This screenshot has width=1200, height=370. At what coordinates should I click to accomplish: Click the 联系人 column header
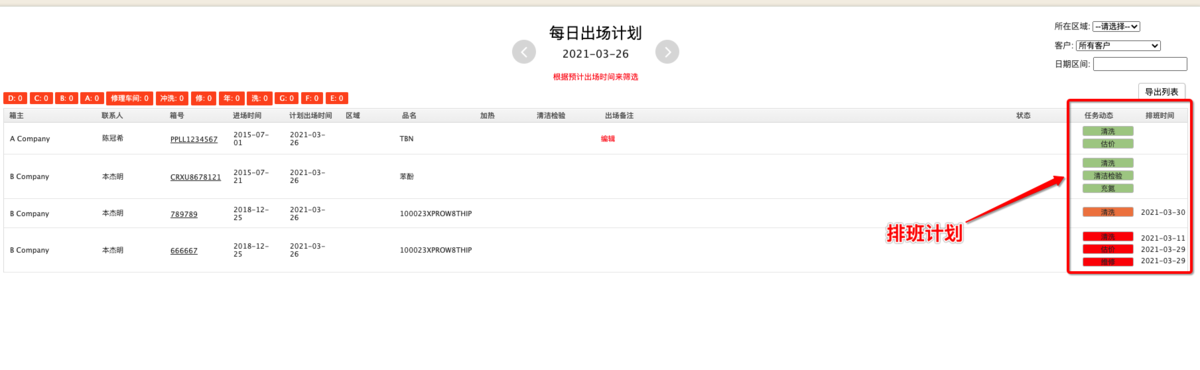coord(112,115)
